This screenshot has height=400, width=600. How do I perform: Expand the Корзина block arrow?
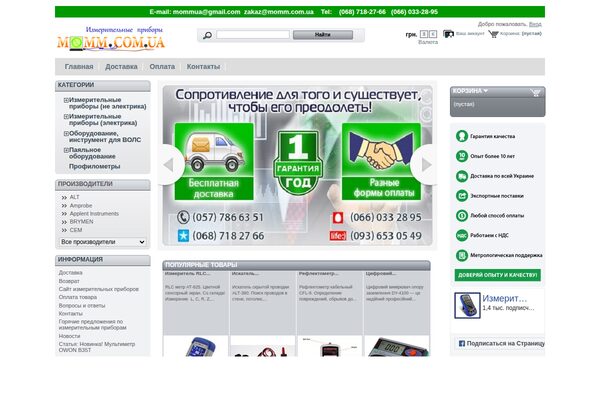(486, 91)
